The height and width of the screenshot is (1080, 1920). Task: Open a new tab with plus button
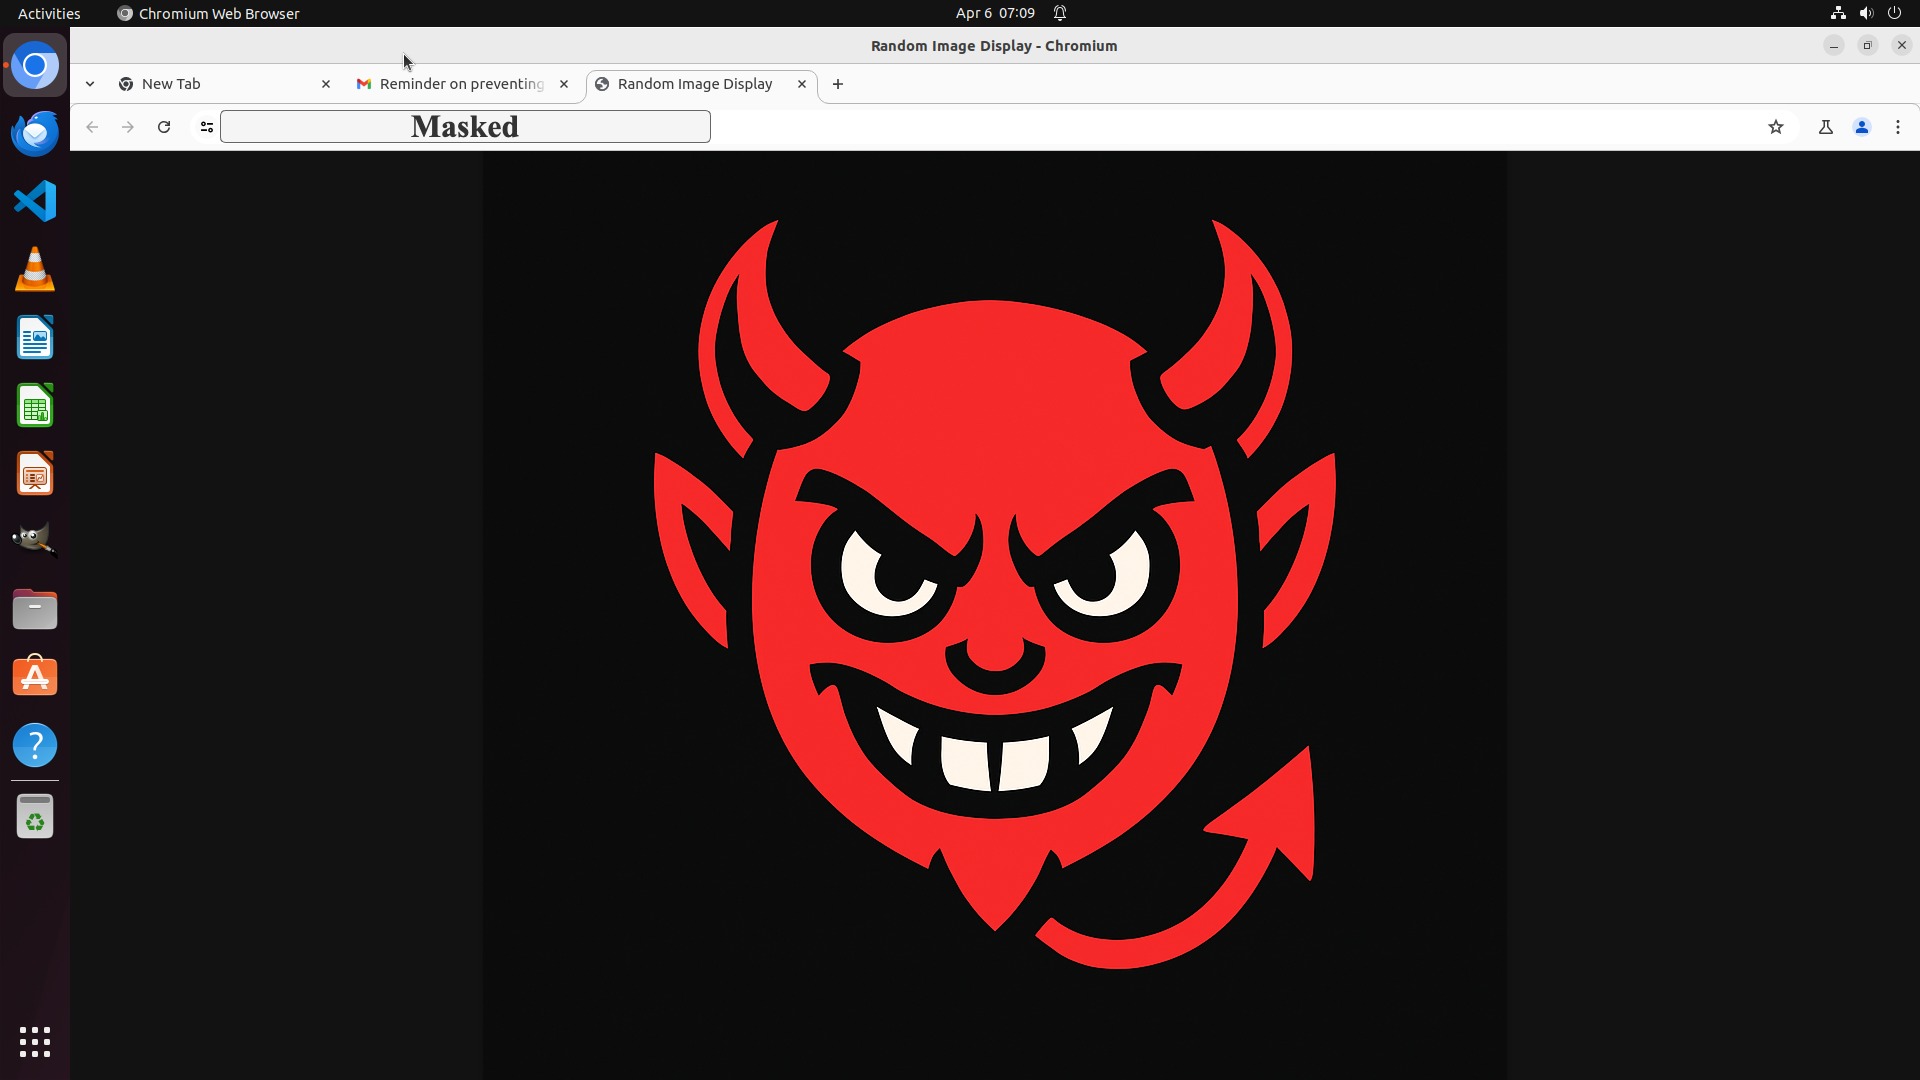tap(838, 84)
